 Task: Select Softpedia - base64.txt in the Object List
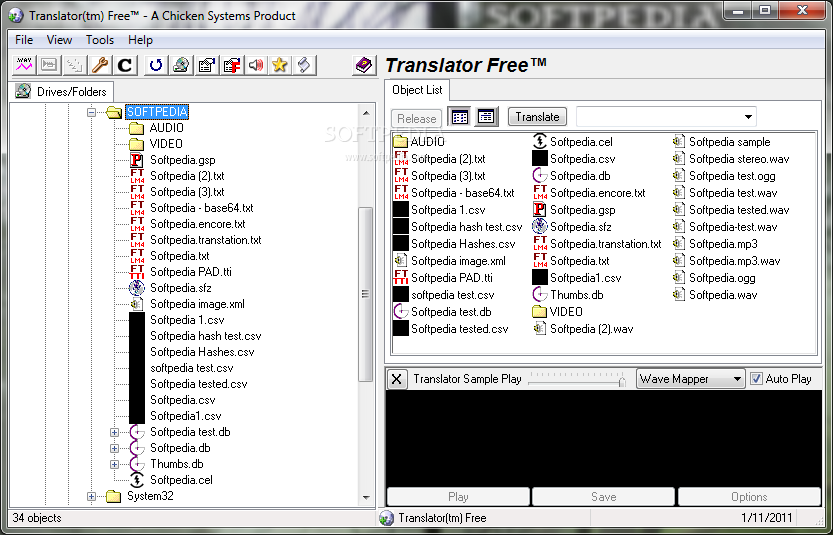pyautogui.click(x=463, y=193)
